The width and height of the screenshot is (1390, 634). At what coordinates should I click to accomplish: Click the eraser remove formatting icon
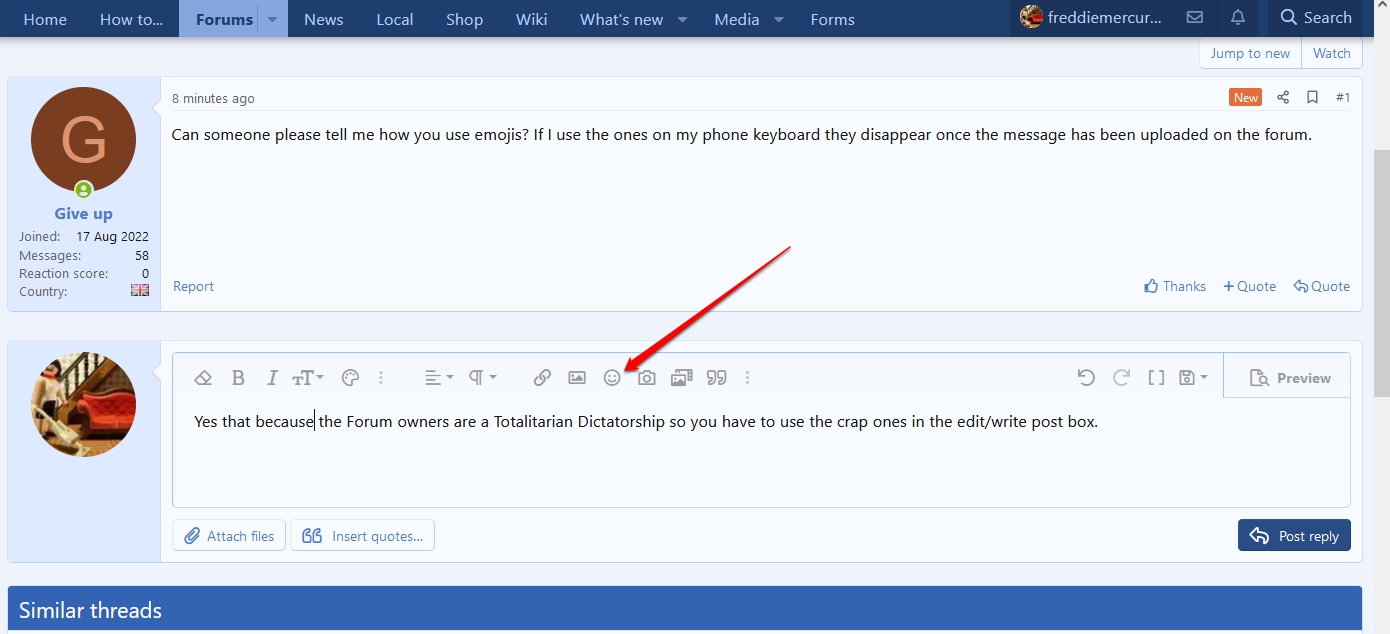203,378
